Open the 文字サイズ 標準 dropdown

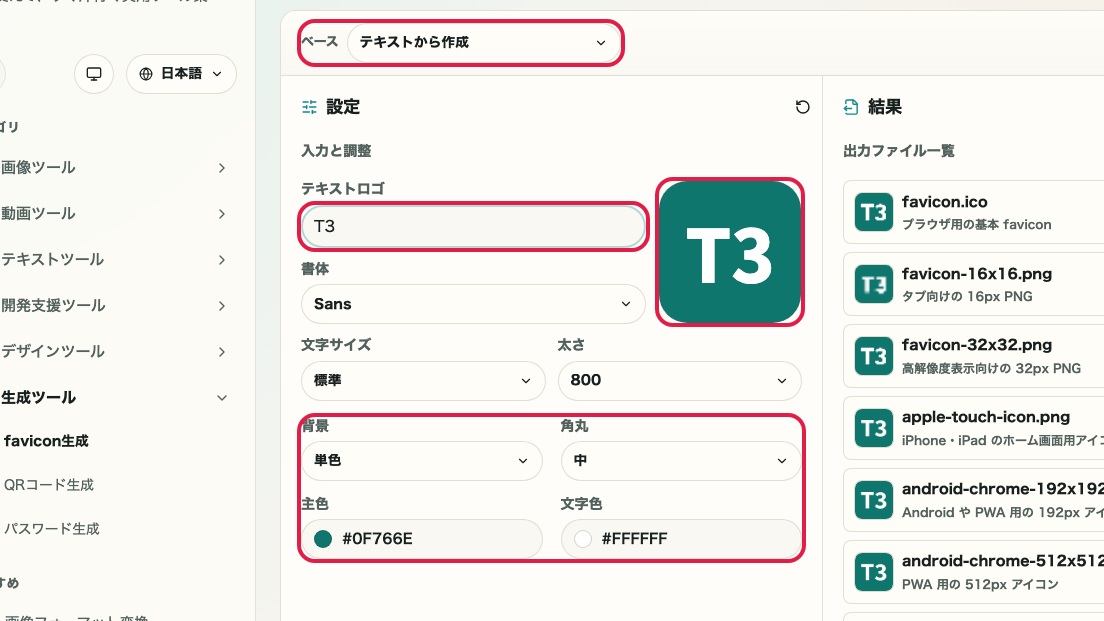coord(423,381)
